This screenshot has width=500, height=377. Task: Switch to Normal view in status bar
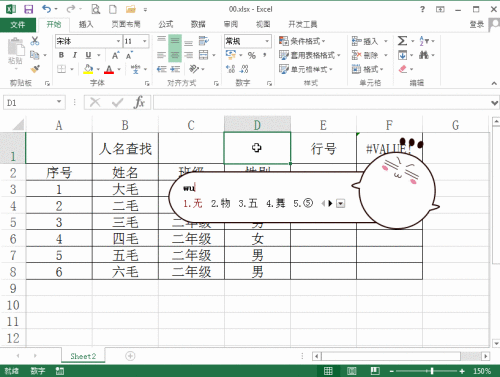coord(328,371)
